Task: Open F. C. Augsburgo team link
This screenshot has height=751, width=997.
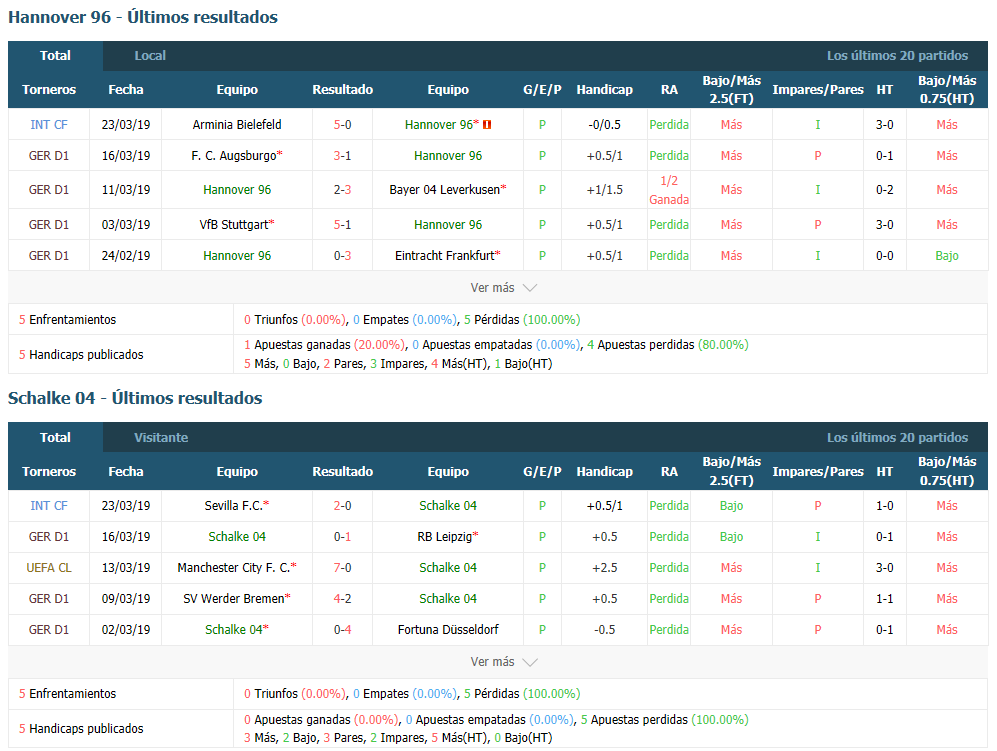Action: click(234, 156)
